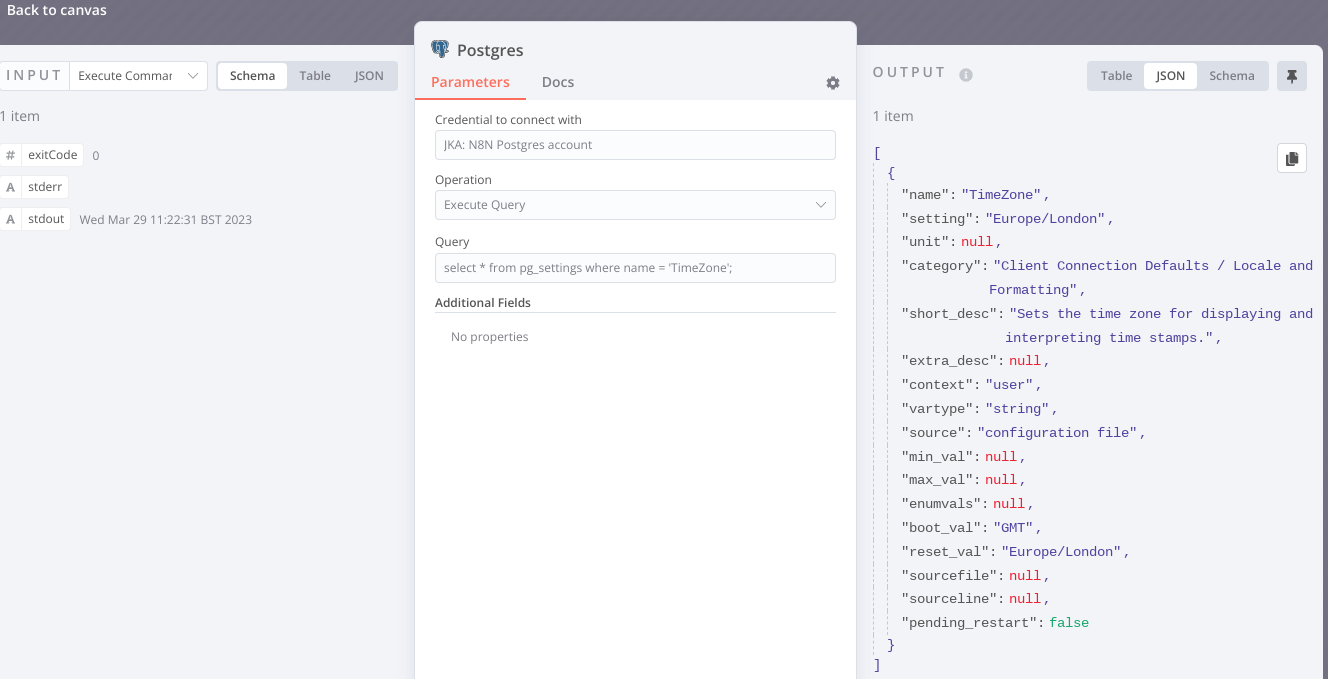
Task: Select the exitCode schema field
Action: coord(53,155)
